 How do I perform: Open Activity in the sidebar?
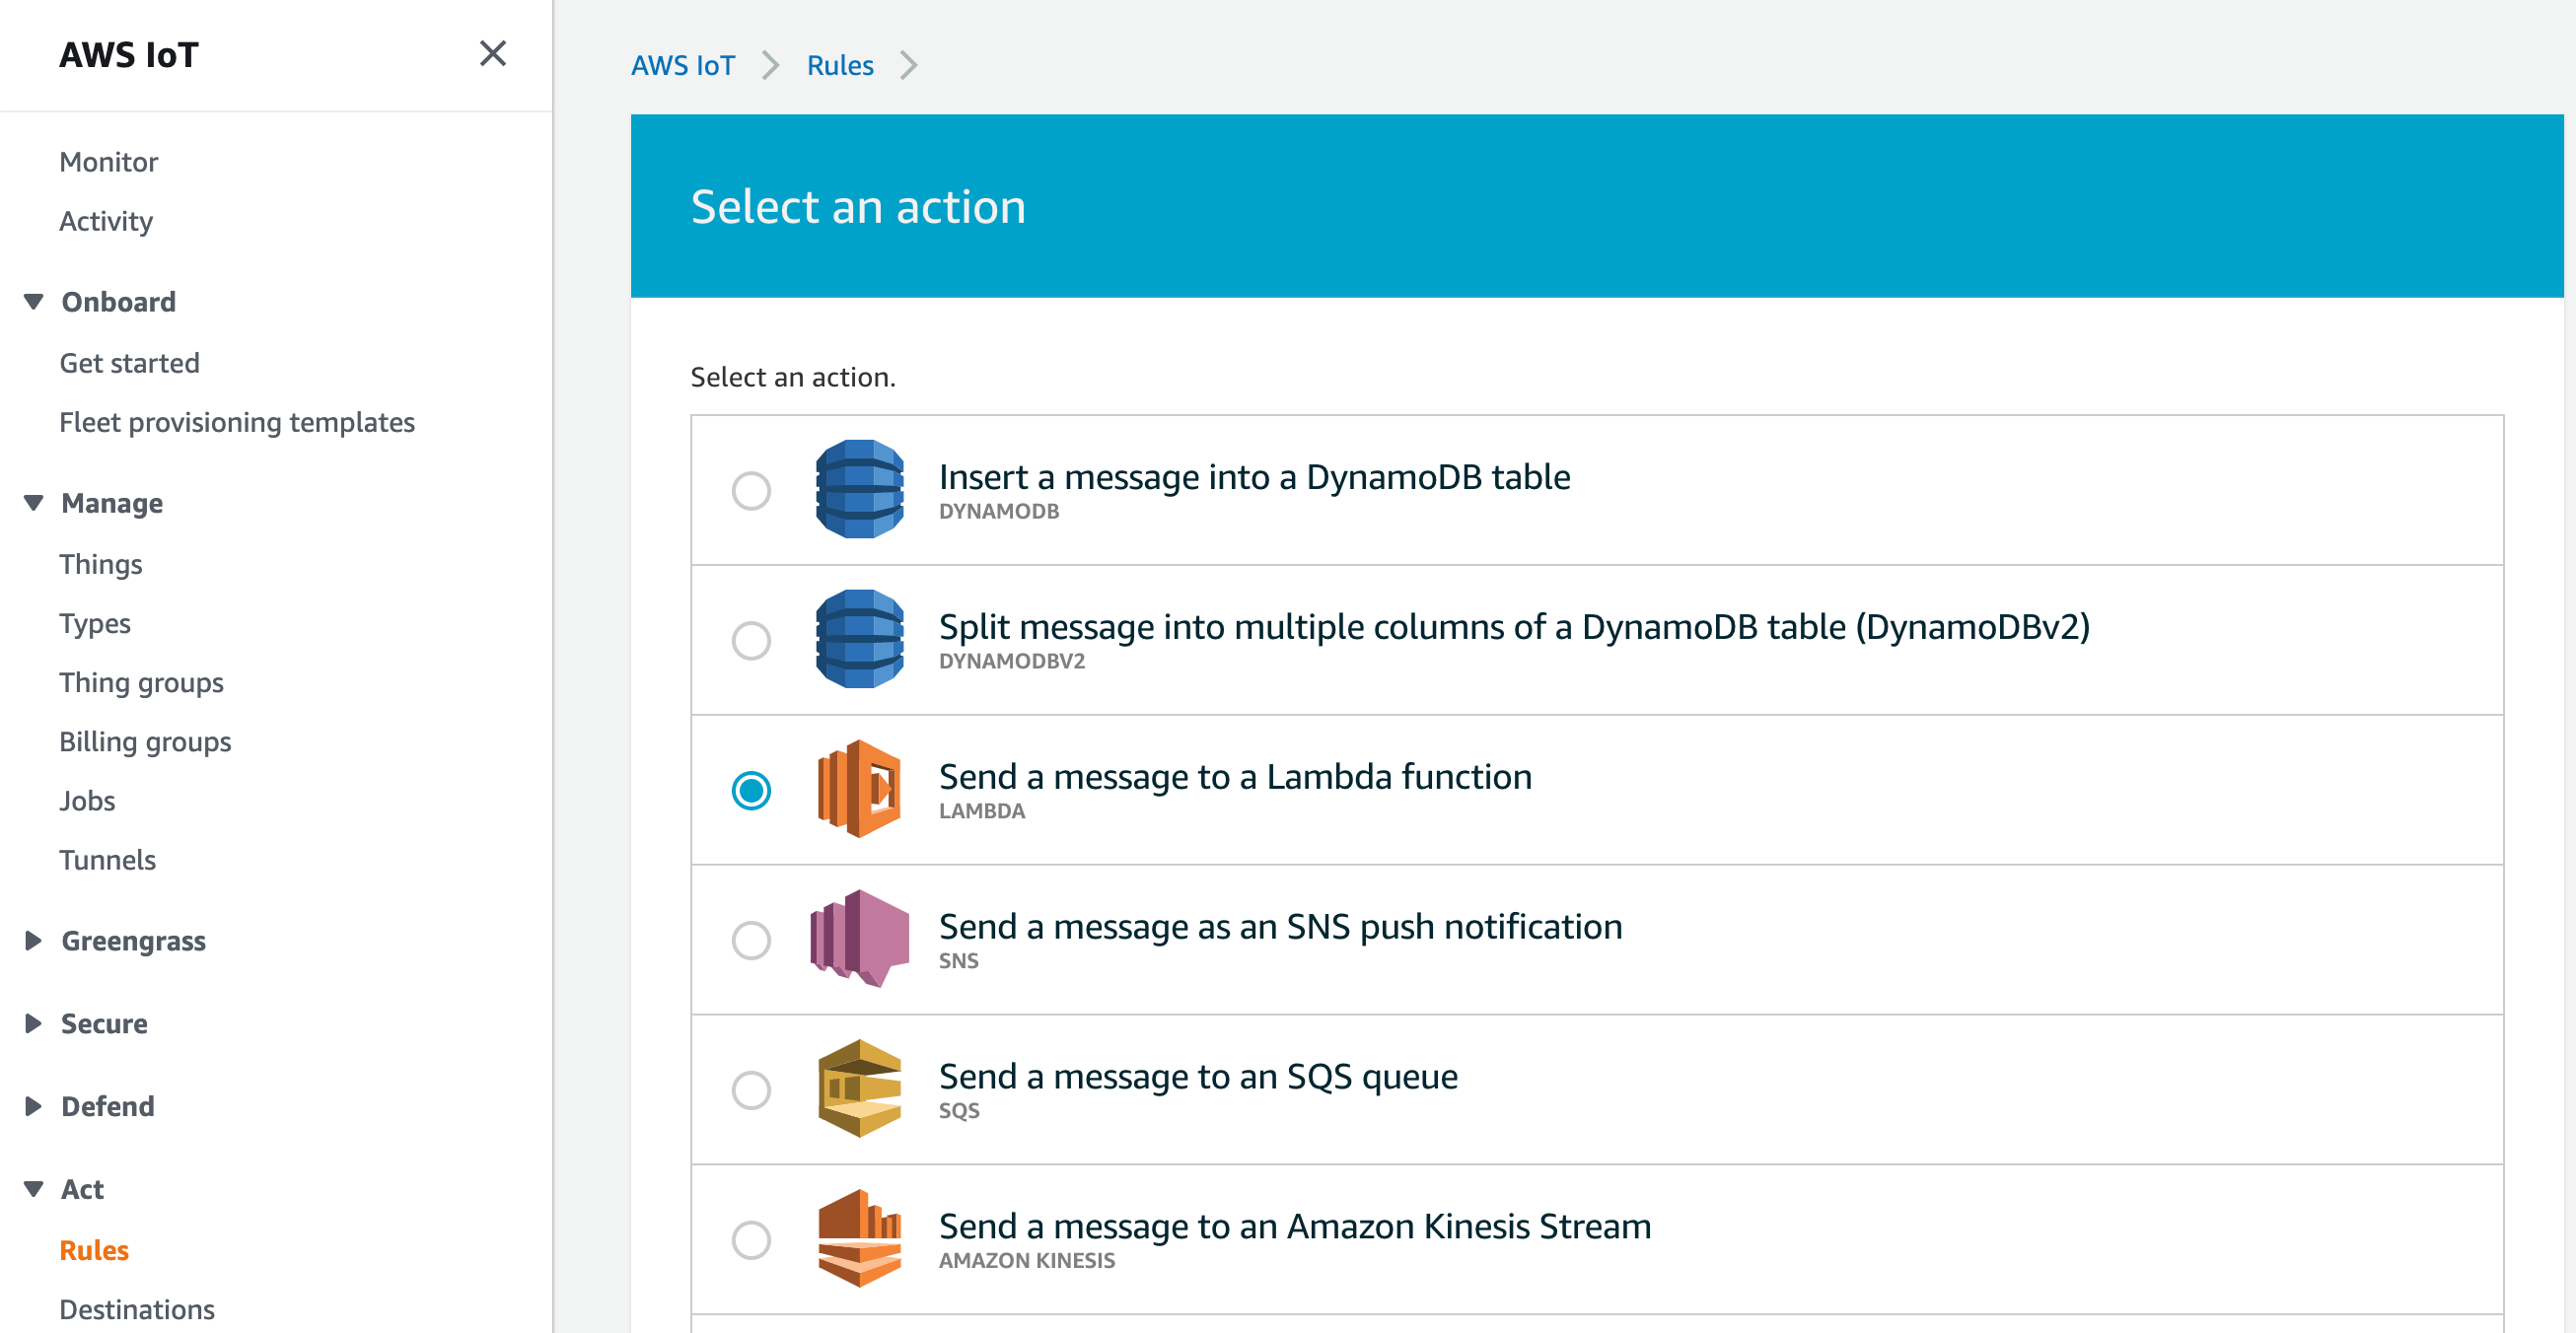[106, 221]
